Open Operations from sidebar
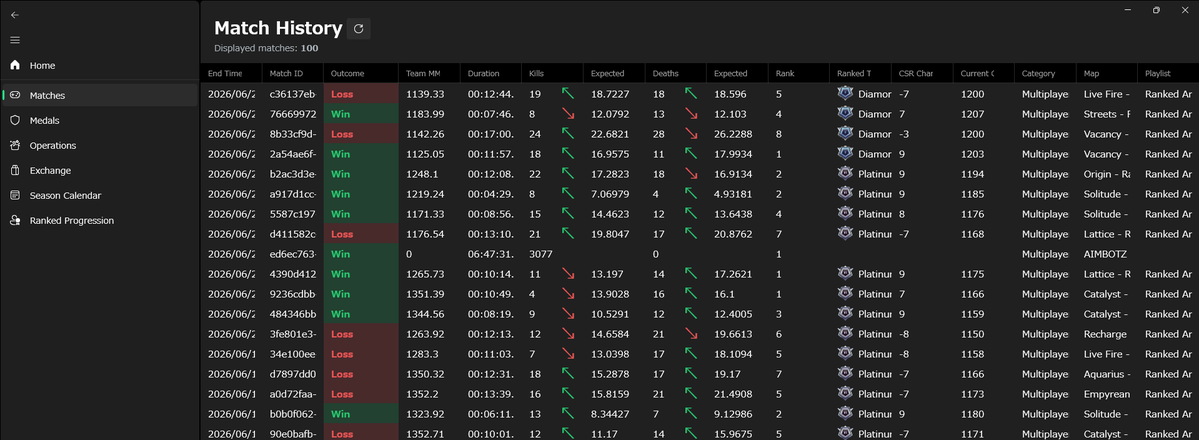The width and height of the screenshot is (1199, 440). click(99, 145)
